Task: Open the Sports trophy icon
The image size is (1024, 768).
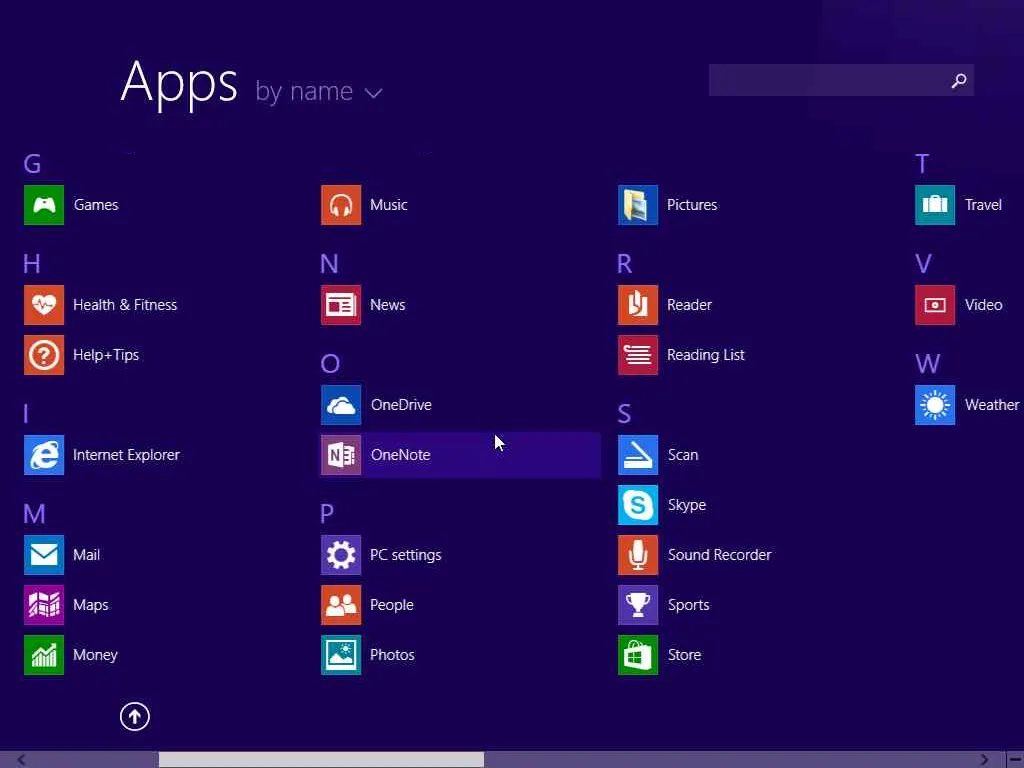Action: click(x=638, y=605)
